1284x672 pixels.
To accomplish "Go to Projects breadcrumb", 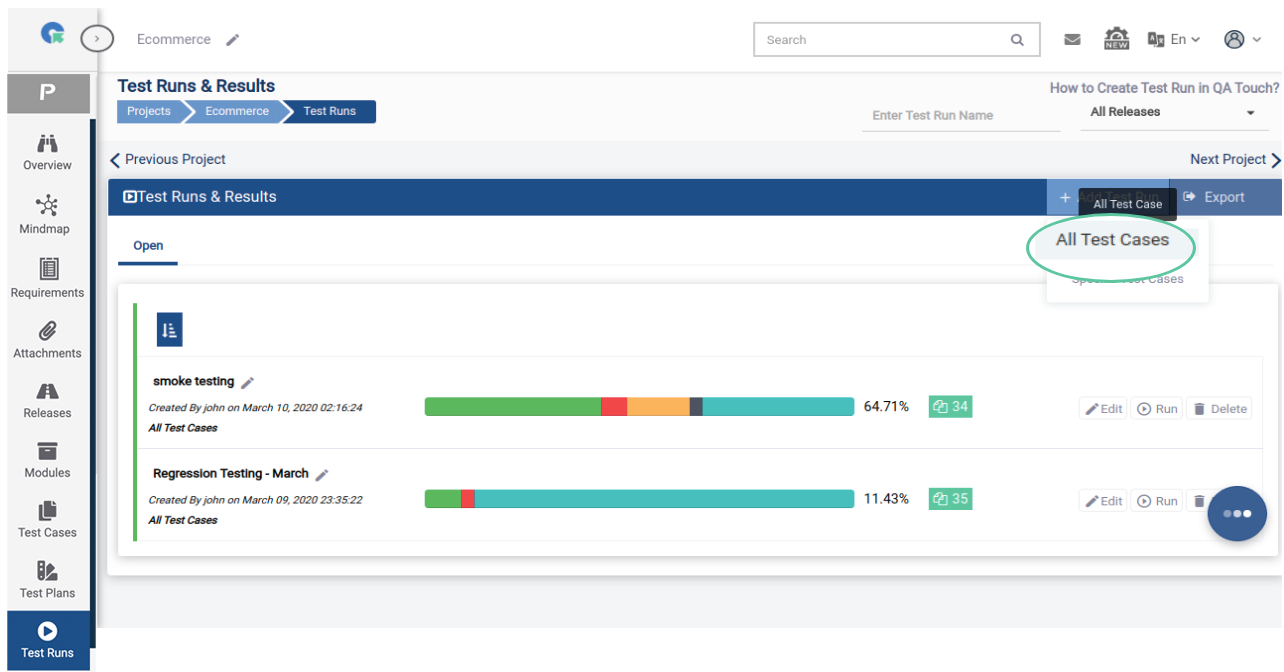I will pos(149,111).
